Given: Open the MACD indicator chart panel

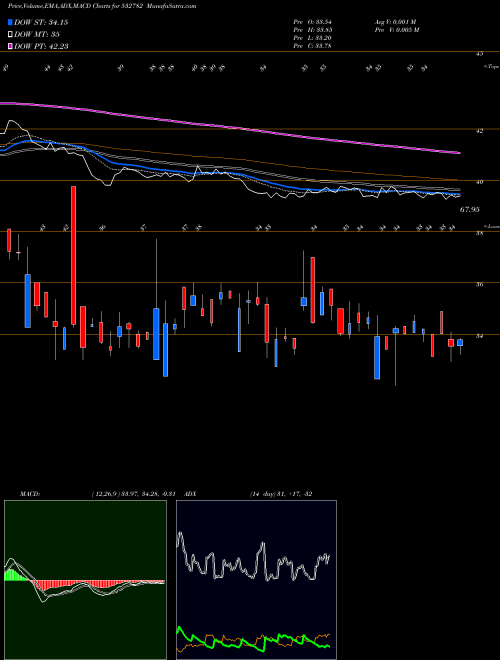Looking at the screenshot, I should click(85, 580).
